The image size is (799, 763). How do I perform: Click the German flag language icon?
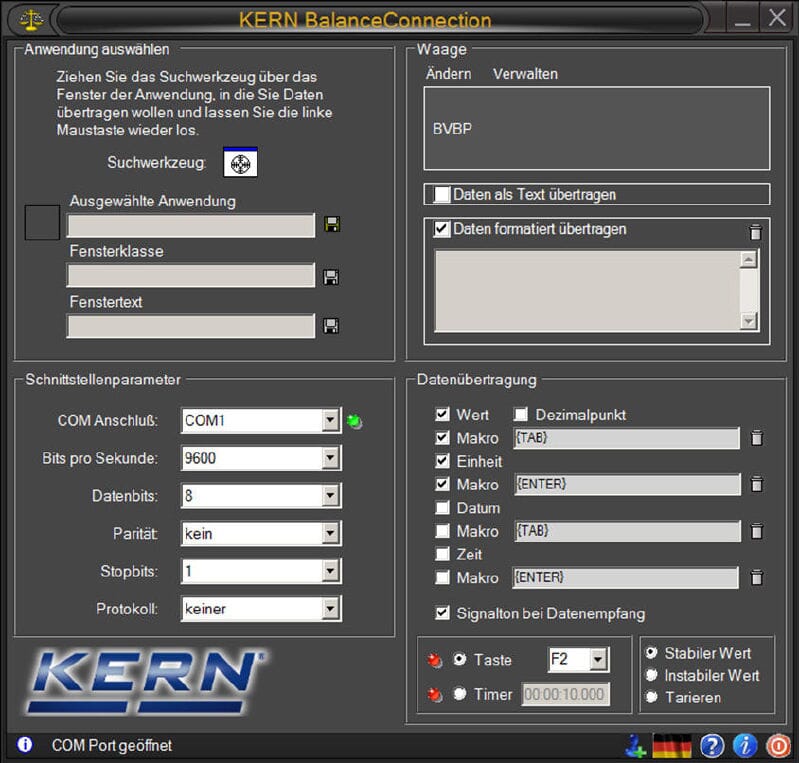coord(672,746)
